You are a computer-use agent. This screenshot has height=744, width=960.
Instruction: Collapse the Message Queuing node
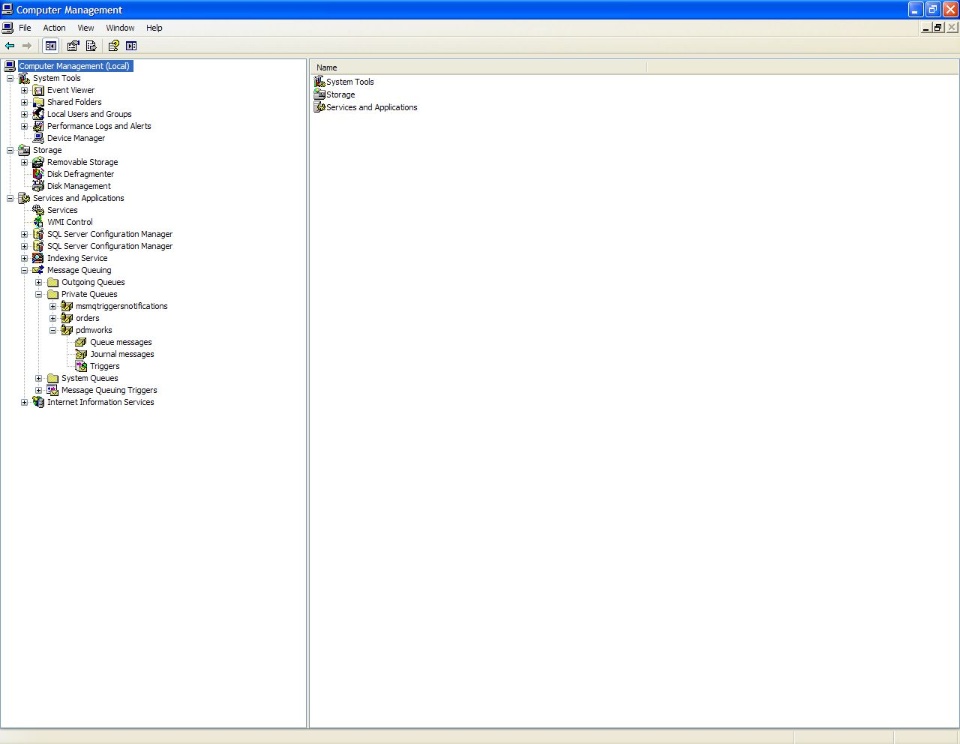(x=24, y=270)
